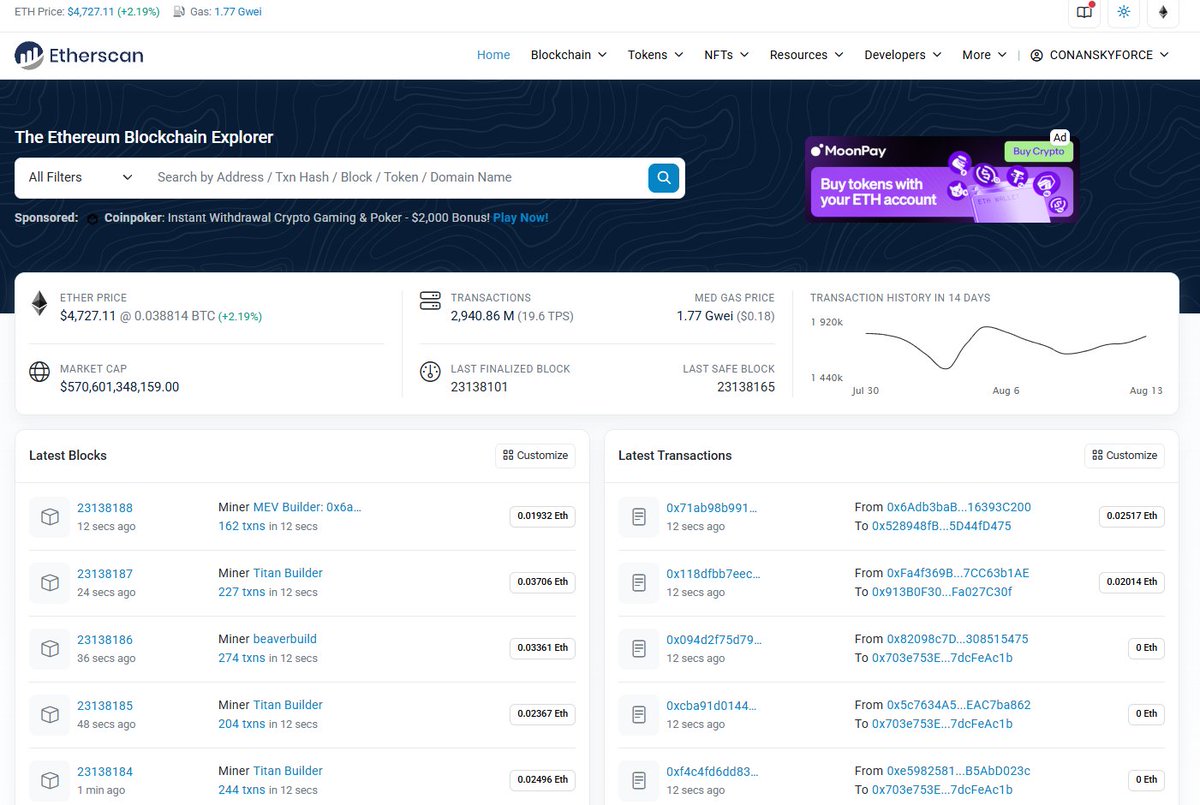This screenshot has height=805, width=1200.
Task: Expand the More menu
Action: (984, 55)
